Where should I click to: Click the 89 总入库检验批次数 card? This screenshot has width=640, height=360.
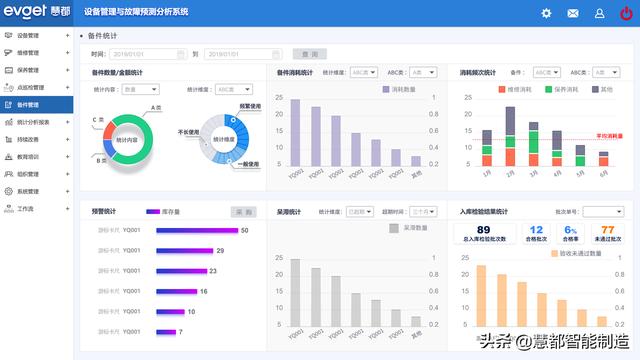484,234
